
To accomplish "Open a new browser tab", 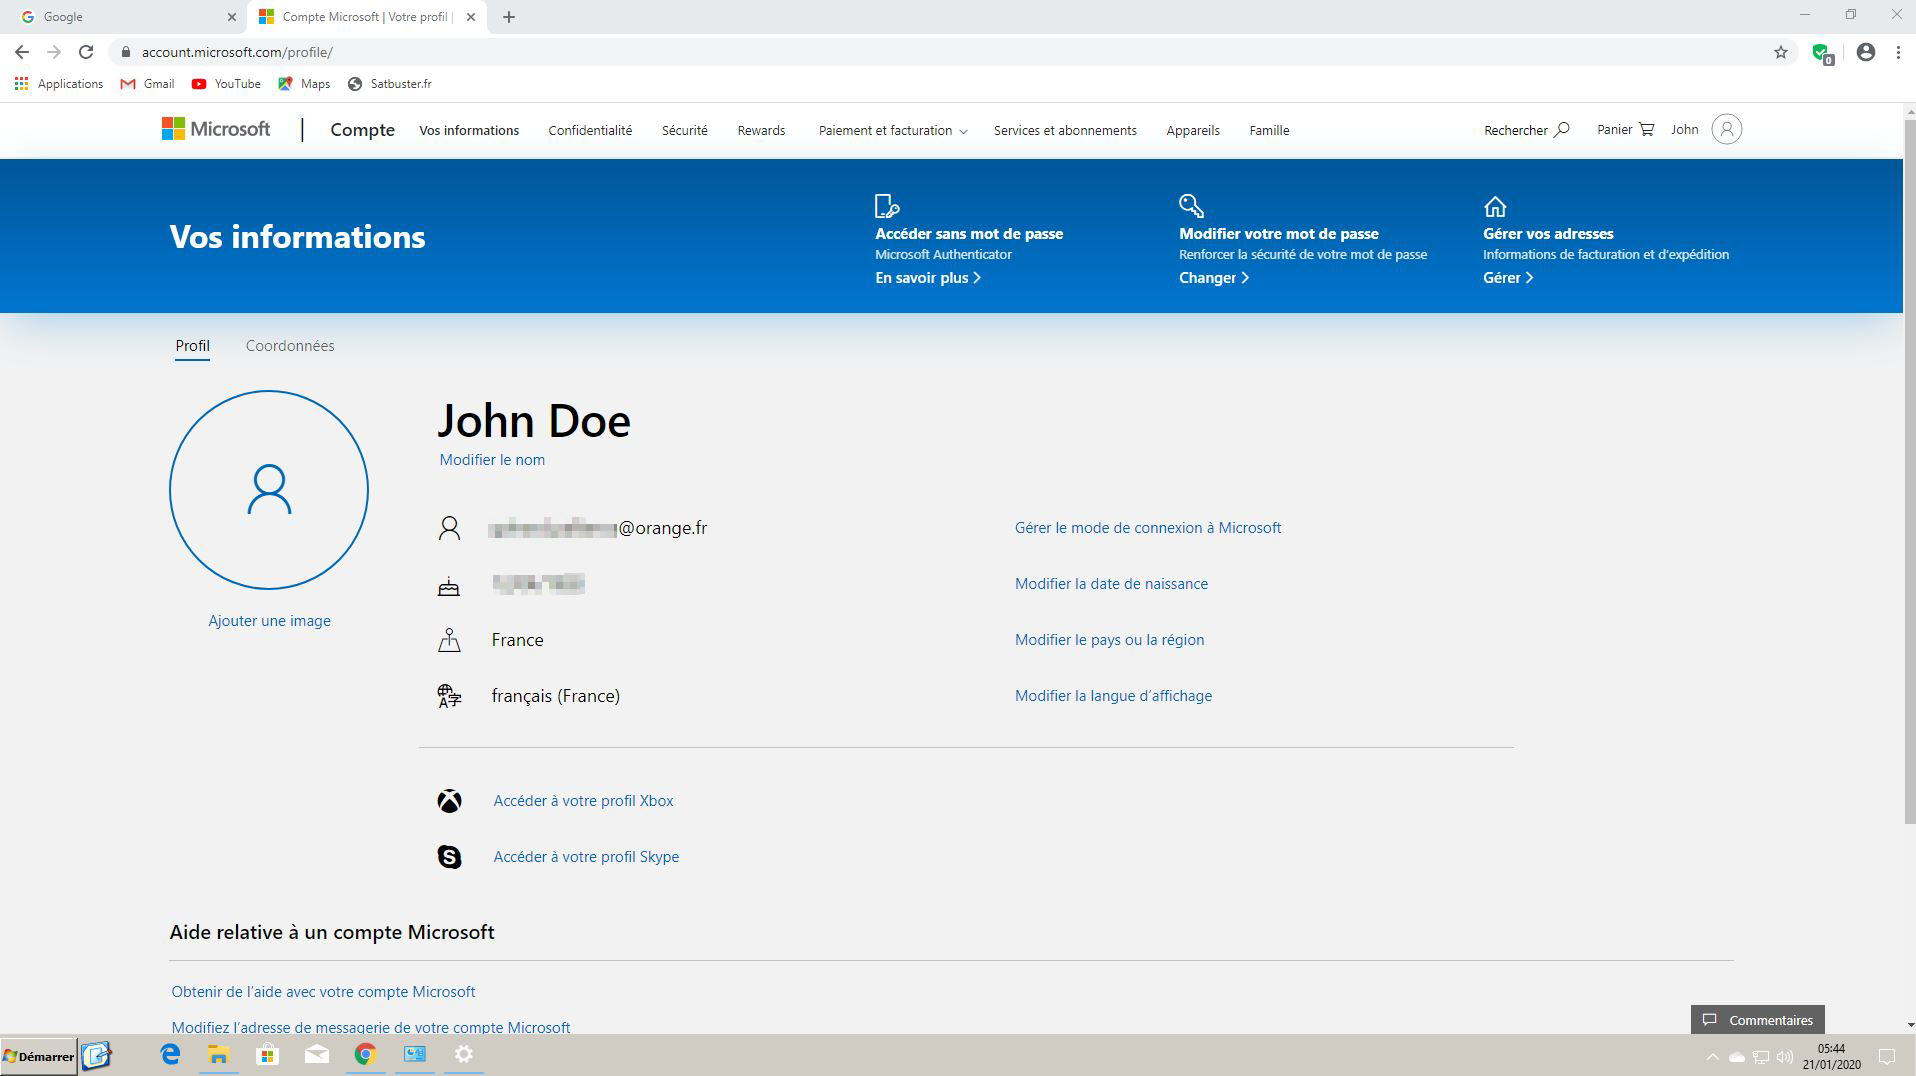I will pyautogui.click(x=509, y=17).
